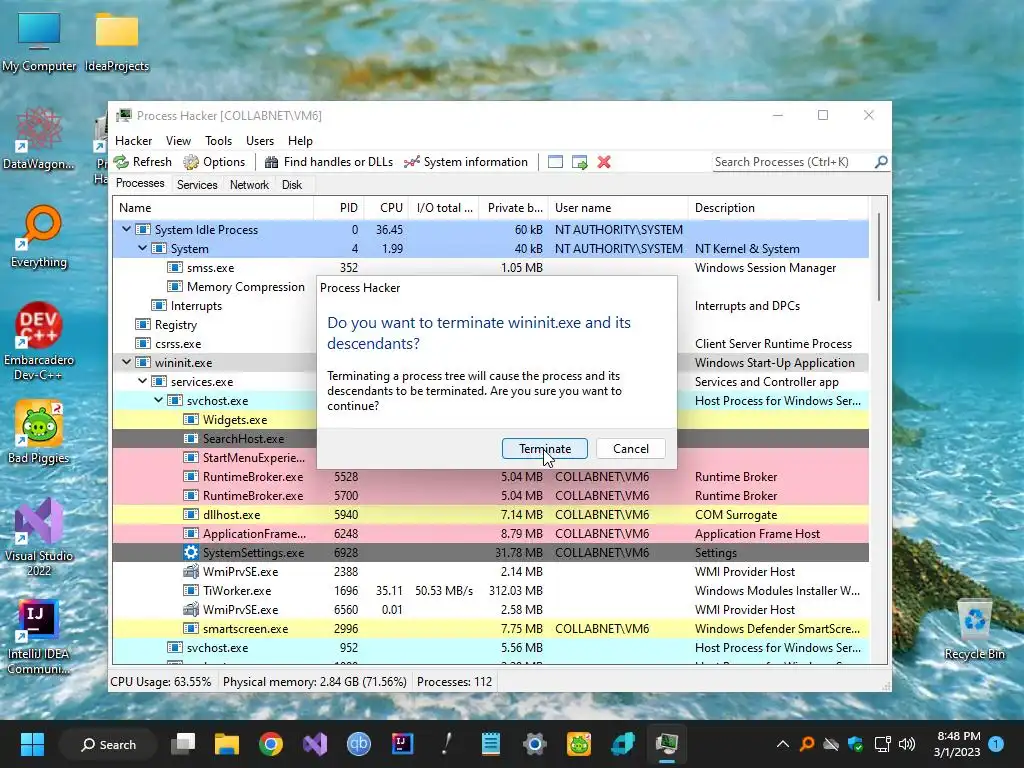
Task: Open the Tools menu
Action: [x=218, y=140]
